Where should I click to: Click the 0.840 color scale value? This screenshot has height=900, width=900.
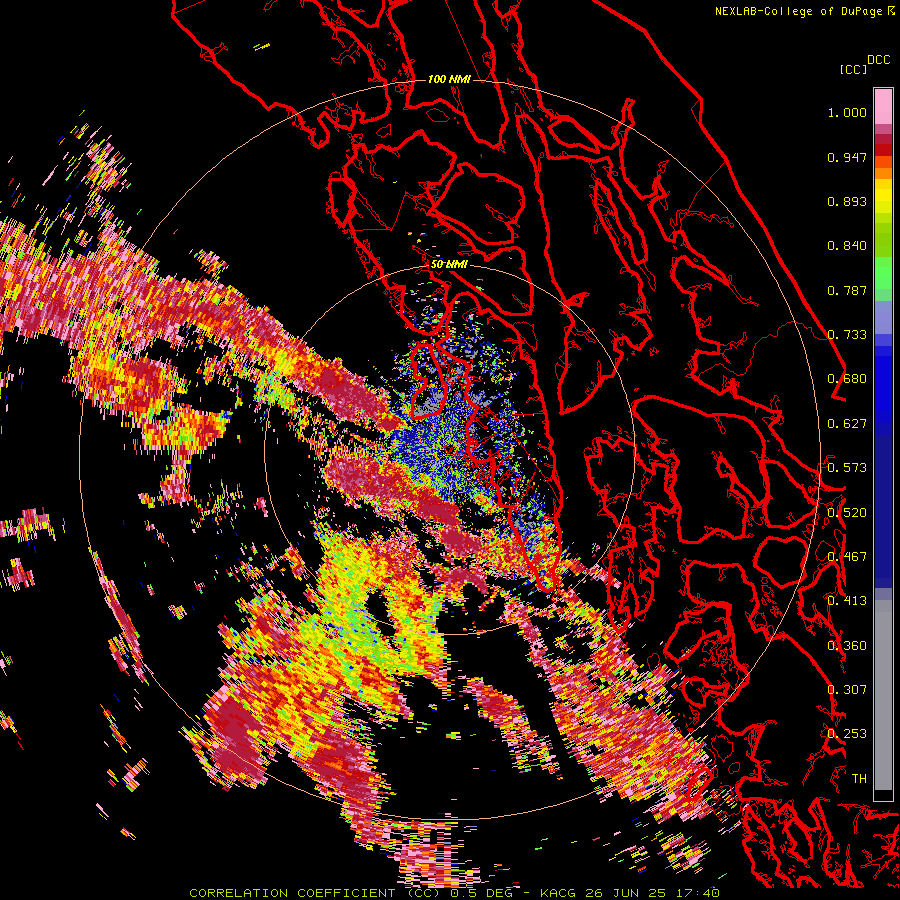[847, 246]
